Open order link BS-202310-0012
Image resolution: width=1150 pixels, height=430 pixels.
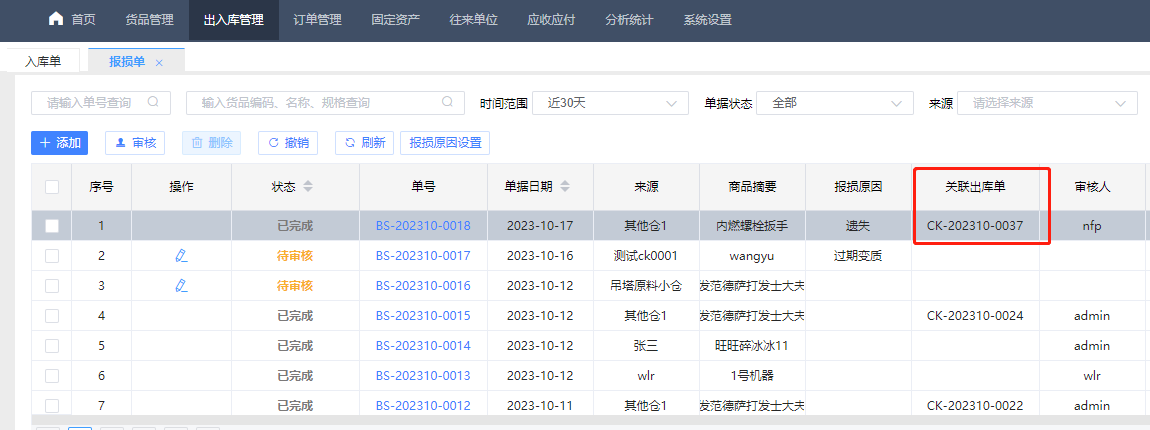click(423, 406)
